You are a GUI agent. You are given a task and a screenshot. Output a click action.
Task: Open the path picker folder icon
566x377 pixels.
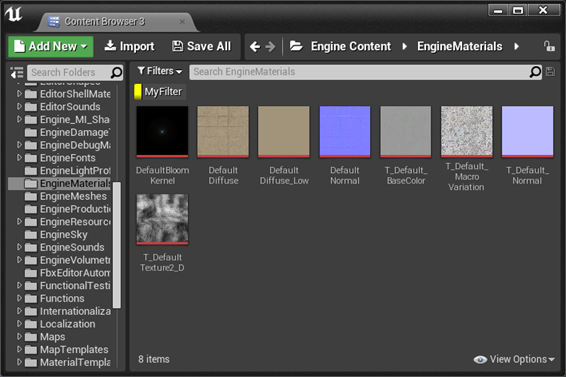(x=296, y=46)
